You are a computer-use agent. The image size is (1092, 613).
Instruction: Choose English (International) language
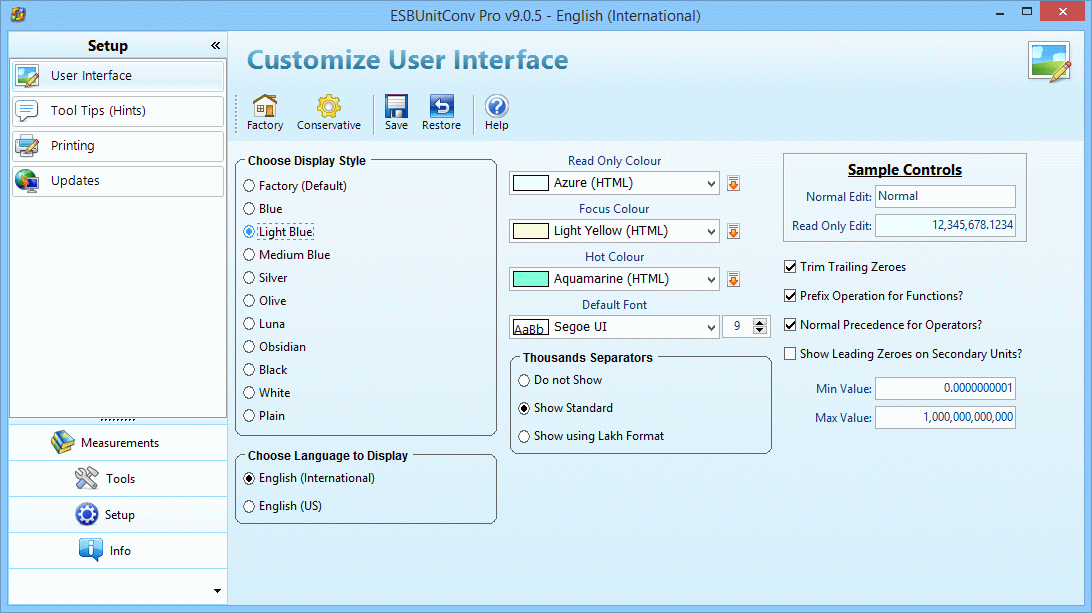coord(309,479)
